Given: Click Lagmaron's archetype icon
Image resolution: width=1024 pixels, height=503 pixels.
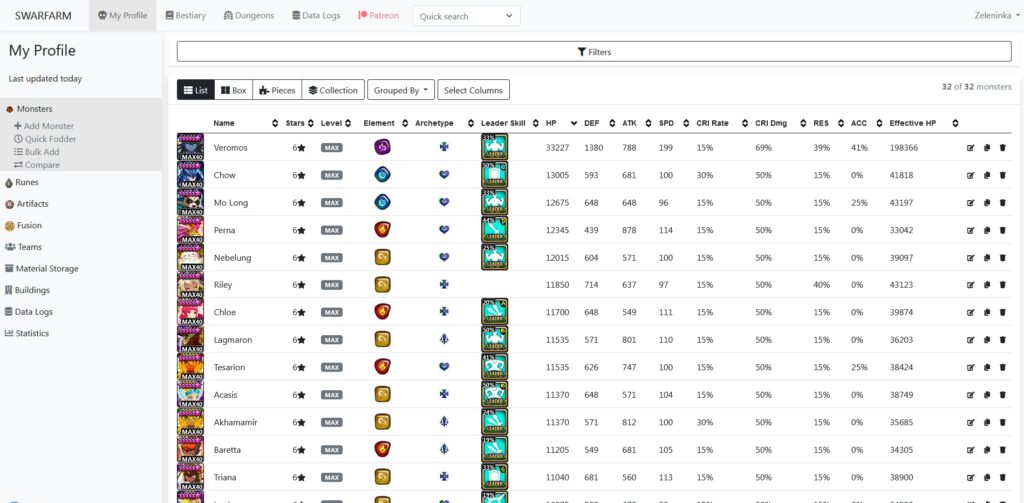Looking at the screenshot, I should pyautogui.click(x=444, y=340).
